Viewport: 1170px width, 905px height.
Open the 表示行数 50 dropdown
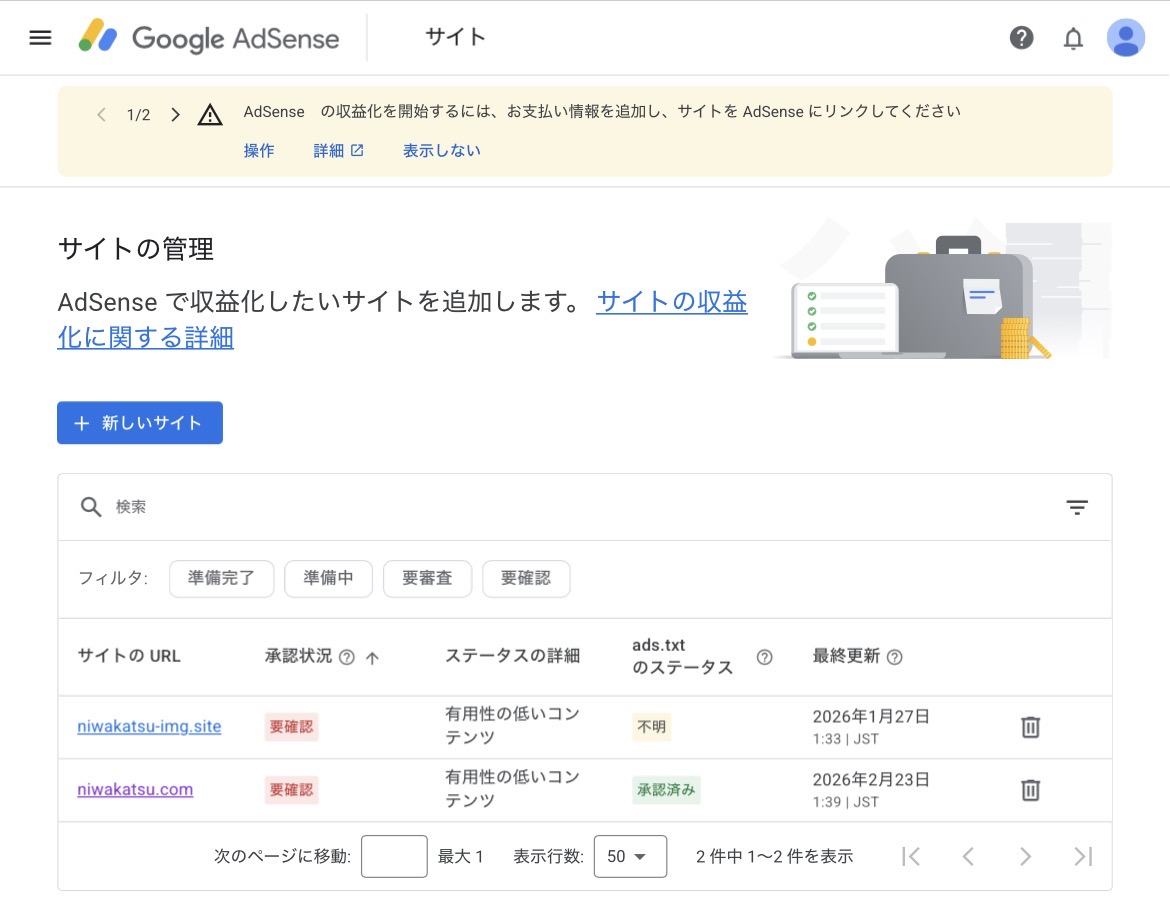[x=630, y=856]
